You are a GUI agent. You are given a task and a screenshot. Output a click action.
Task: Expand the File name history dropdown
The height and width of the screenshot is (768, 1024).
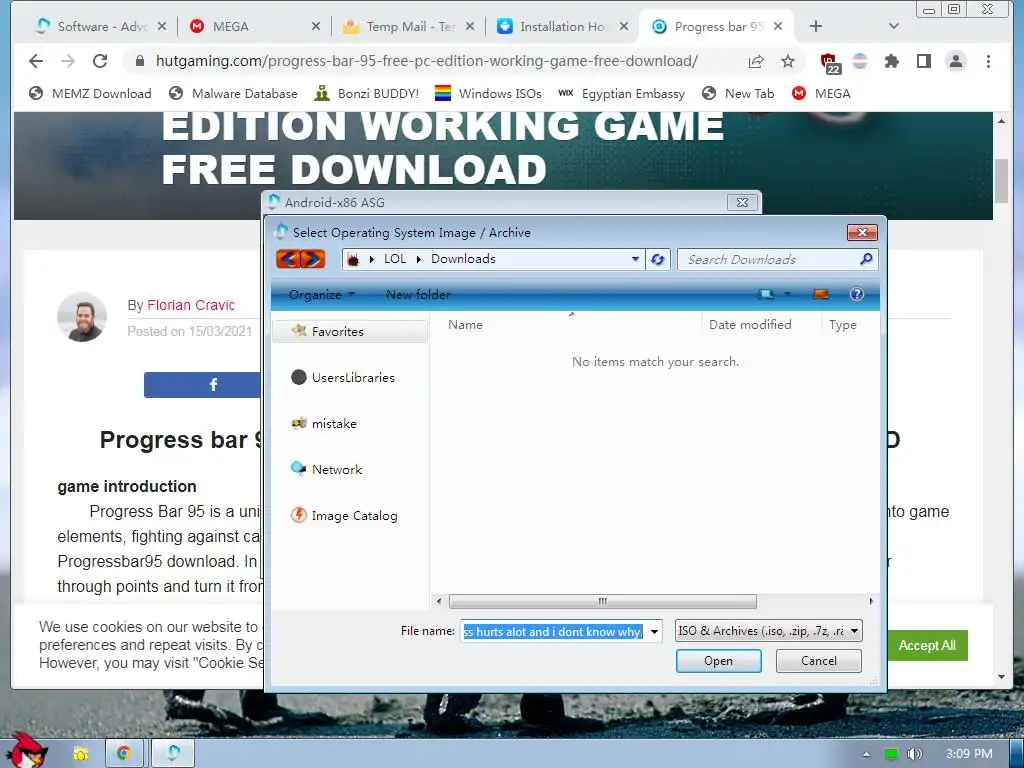tap(654, 632)
